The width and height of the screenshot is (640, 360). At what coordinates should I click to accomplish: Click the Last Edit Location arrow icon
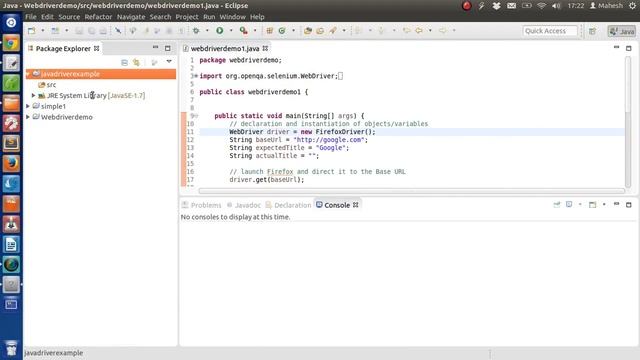pyautogui.click(x=406, y=31)
